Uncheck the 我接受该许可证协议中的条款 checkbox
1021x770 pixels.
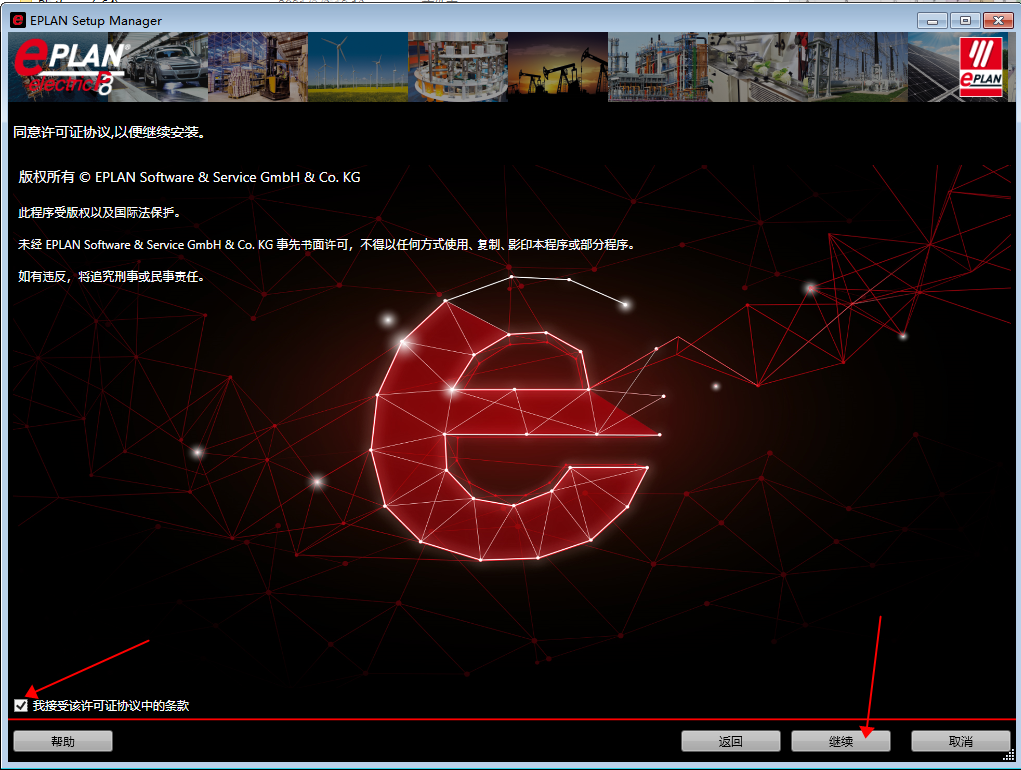(22, 706)
